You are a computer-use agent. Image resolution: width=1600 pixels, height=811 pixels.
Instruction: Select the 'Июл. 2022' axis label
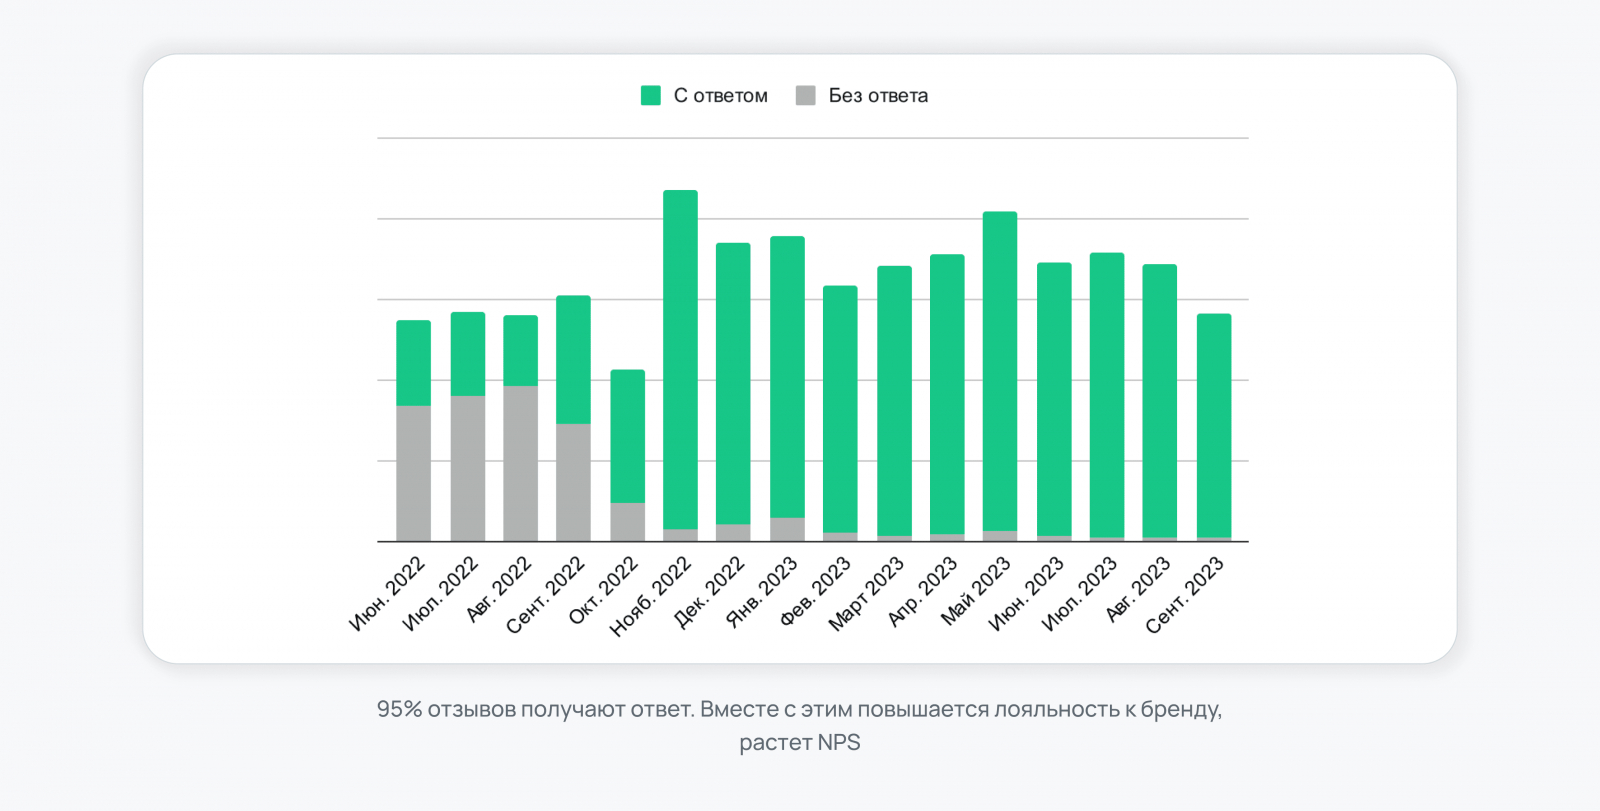440,594
